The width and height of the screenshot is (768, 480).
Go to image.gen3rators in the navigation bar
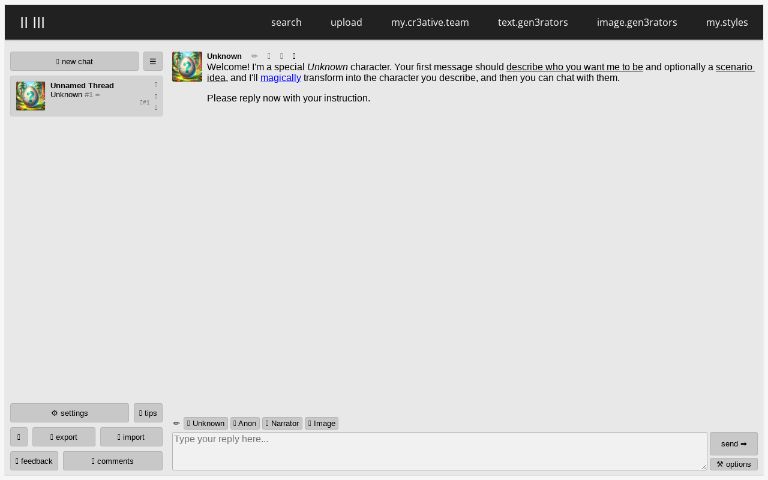coord(636,22)
